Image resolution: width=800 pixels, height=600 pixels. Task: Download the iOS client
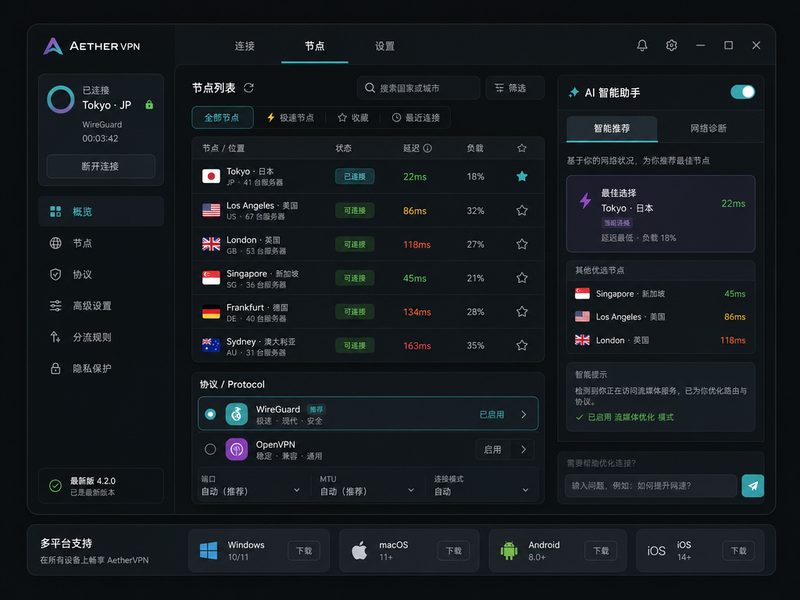739,551
